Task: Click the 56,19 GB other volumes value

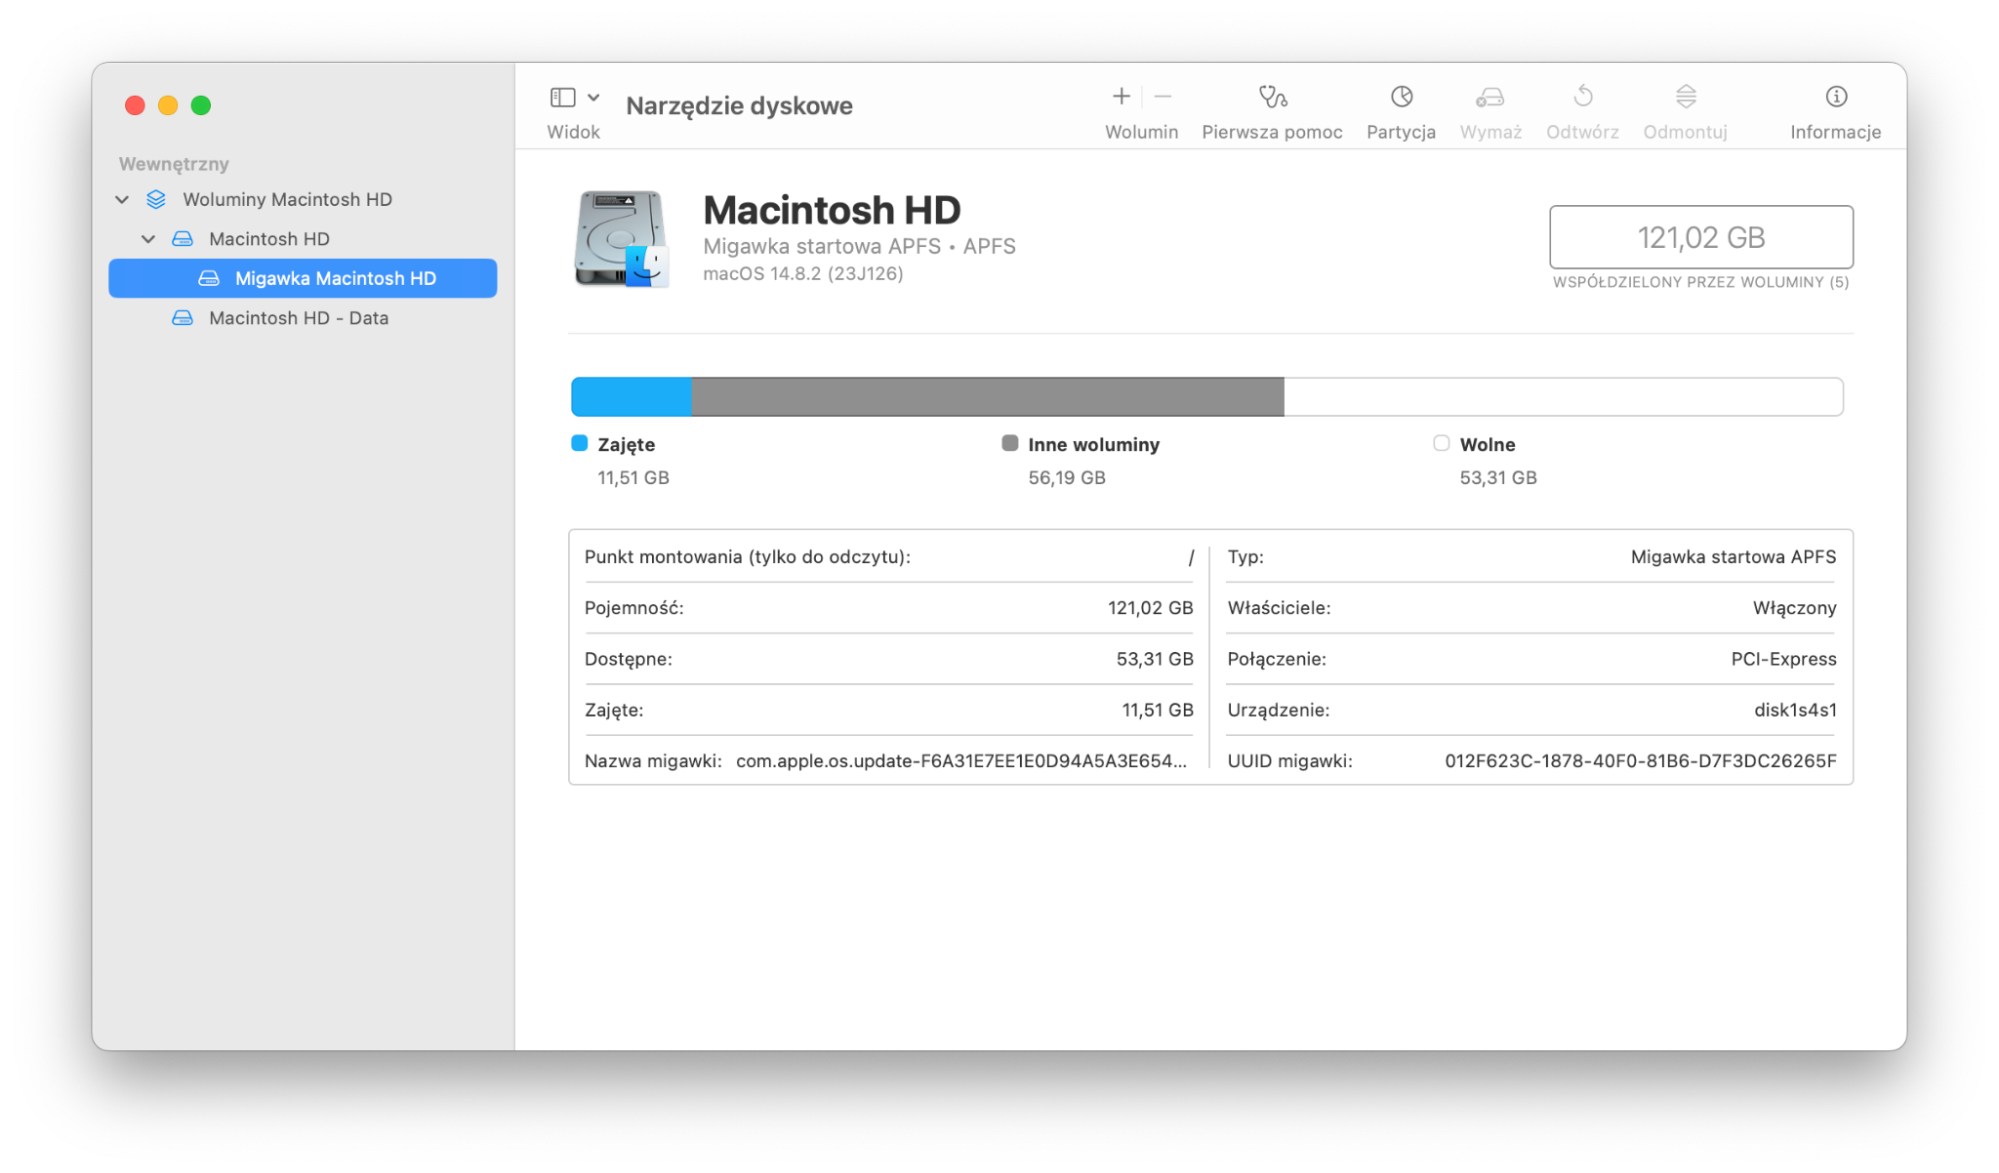Action: (x=1067, y=478)
